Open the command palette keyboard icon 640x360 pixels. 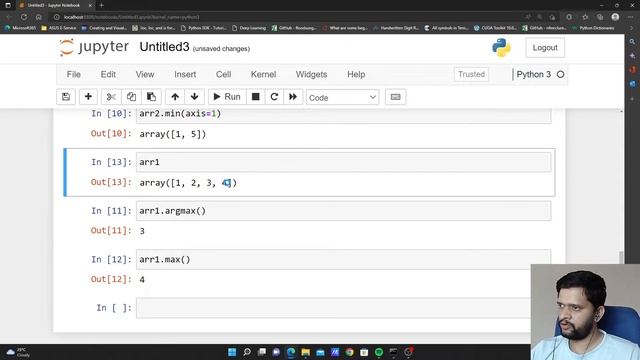[x=396, y=97]
